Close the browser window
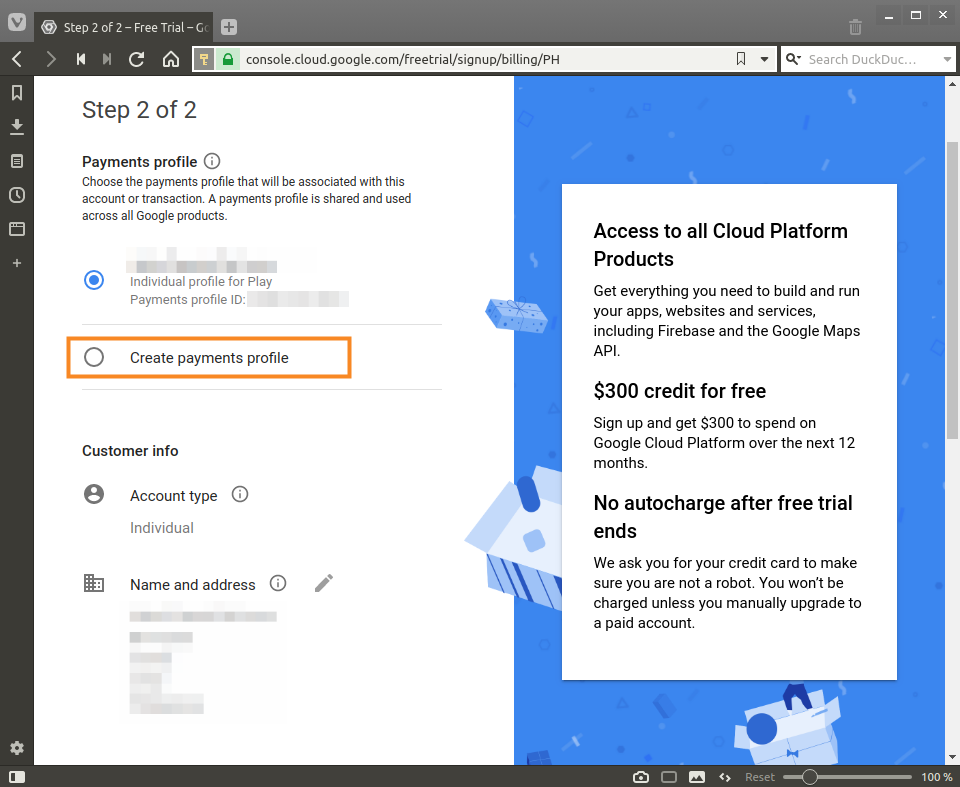Screen dimensions: 960x787 click(943, 16)
